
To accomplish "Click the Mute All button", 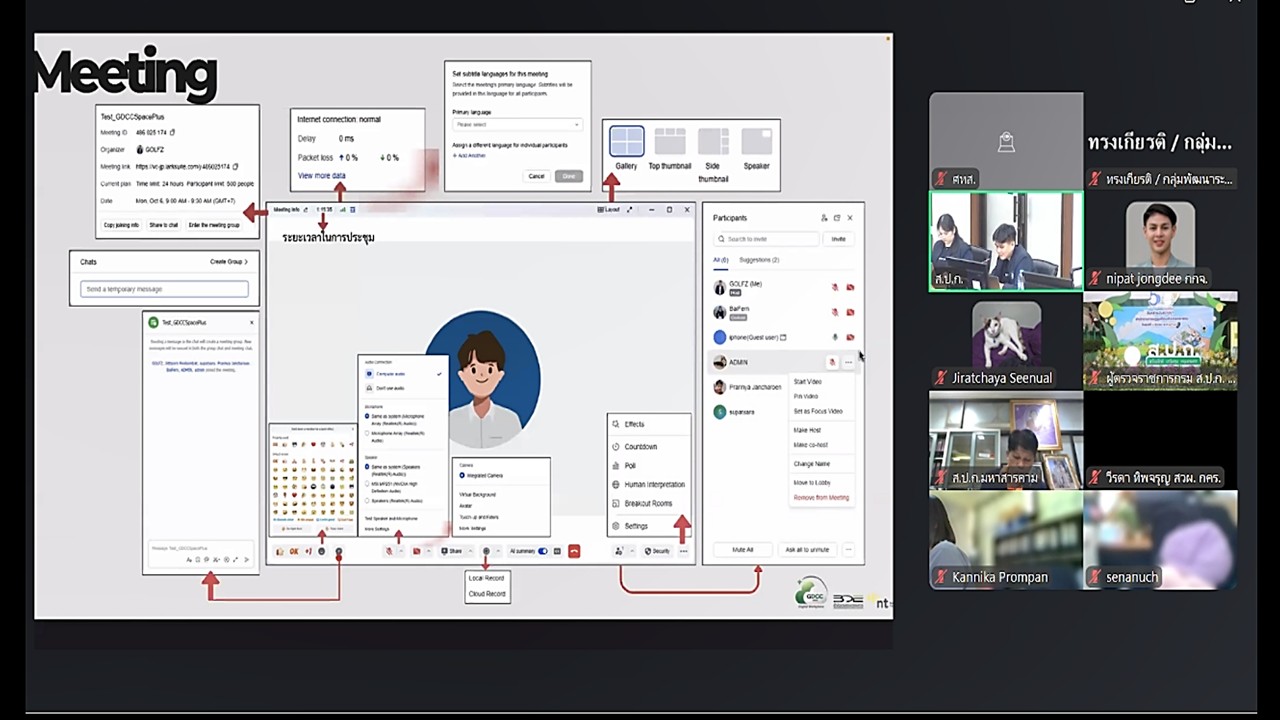I will [743, 549].
